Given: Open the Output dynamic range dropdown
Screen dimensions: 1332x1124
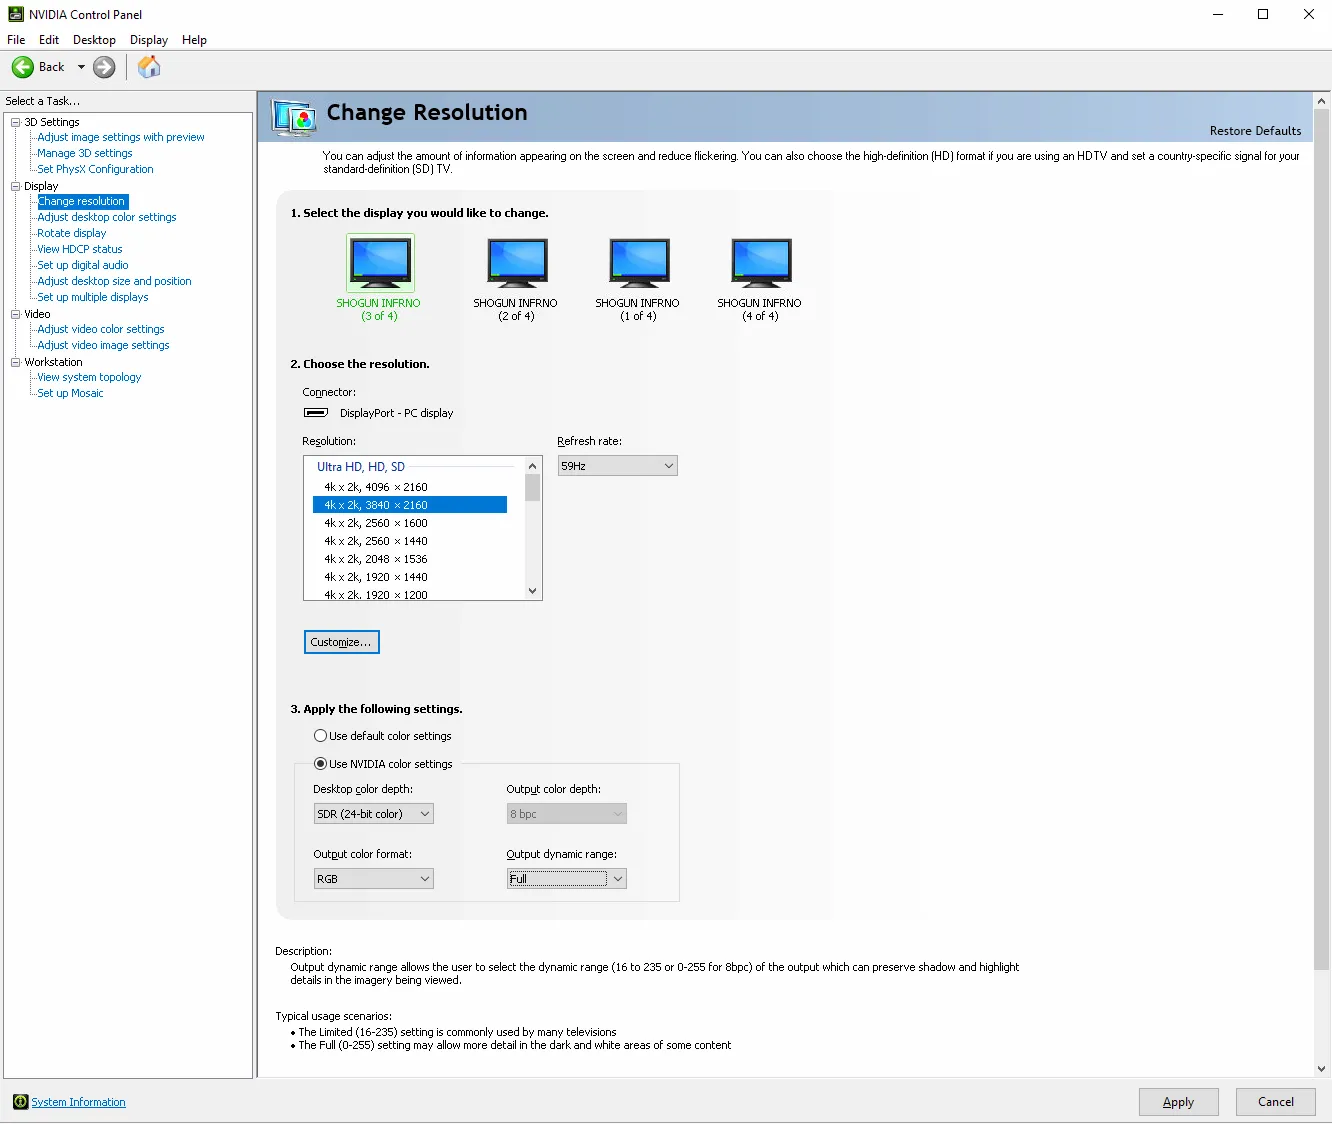Looking at the screenshot, I should click(566, 879).
